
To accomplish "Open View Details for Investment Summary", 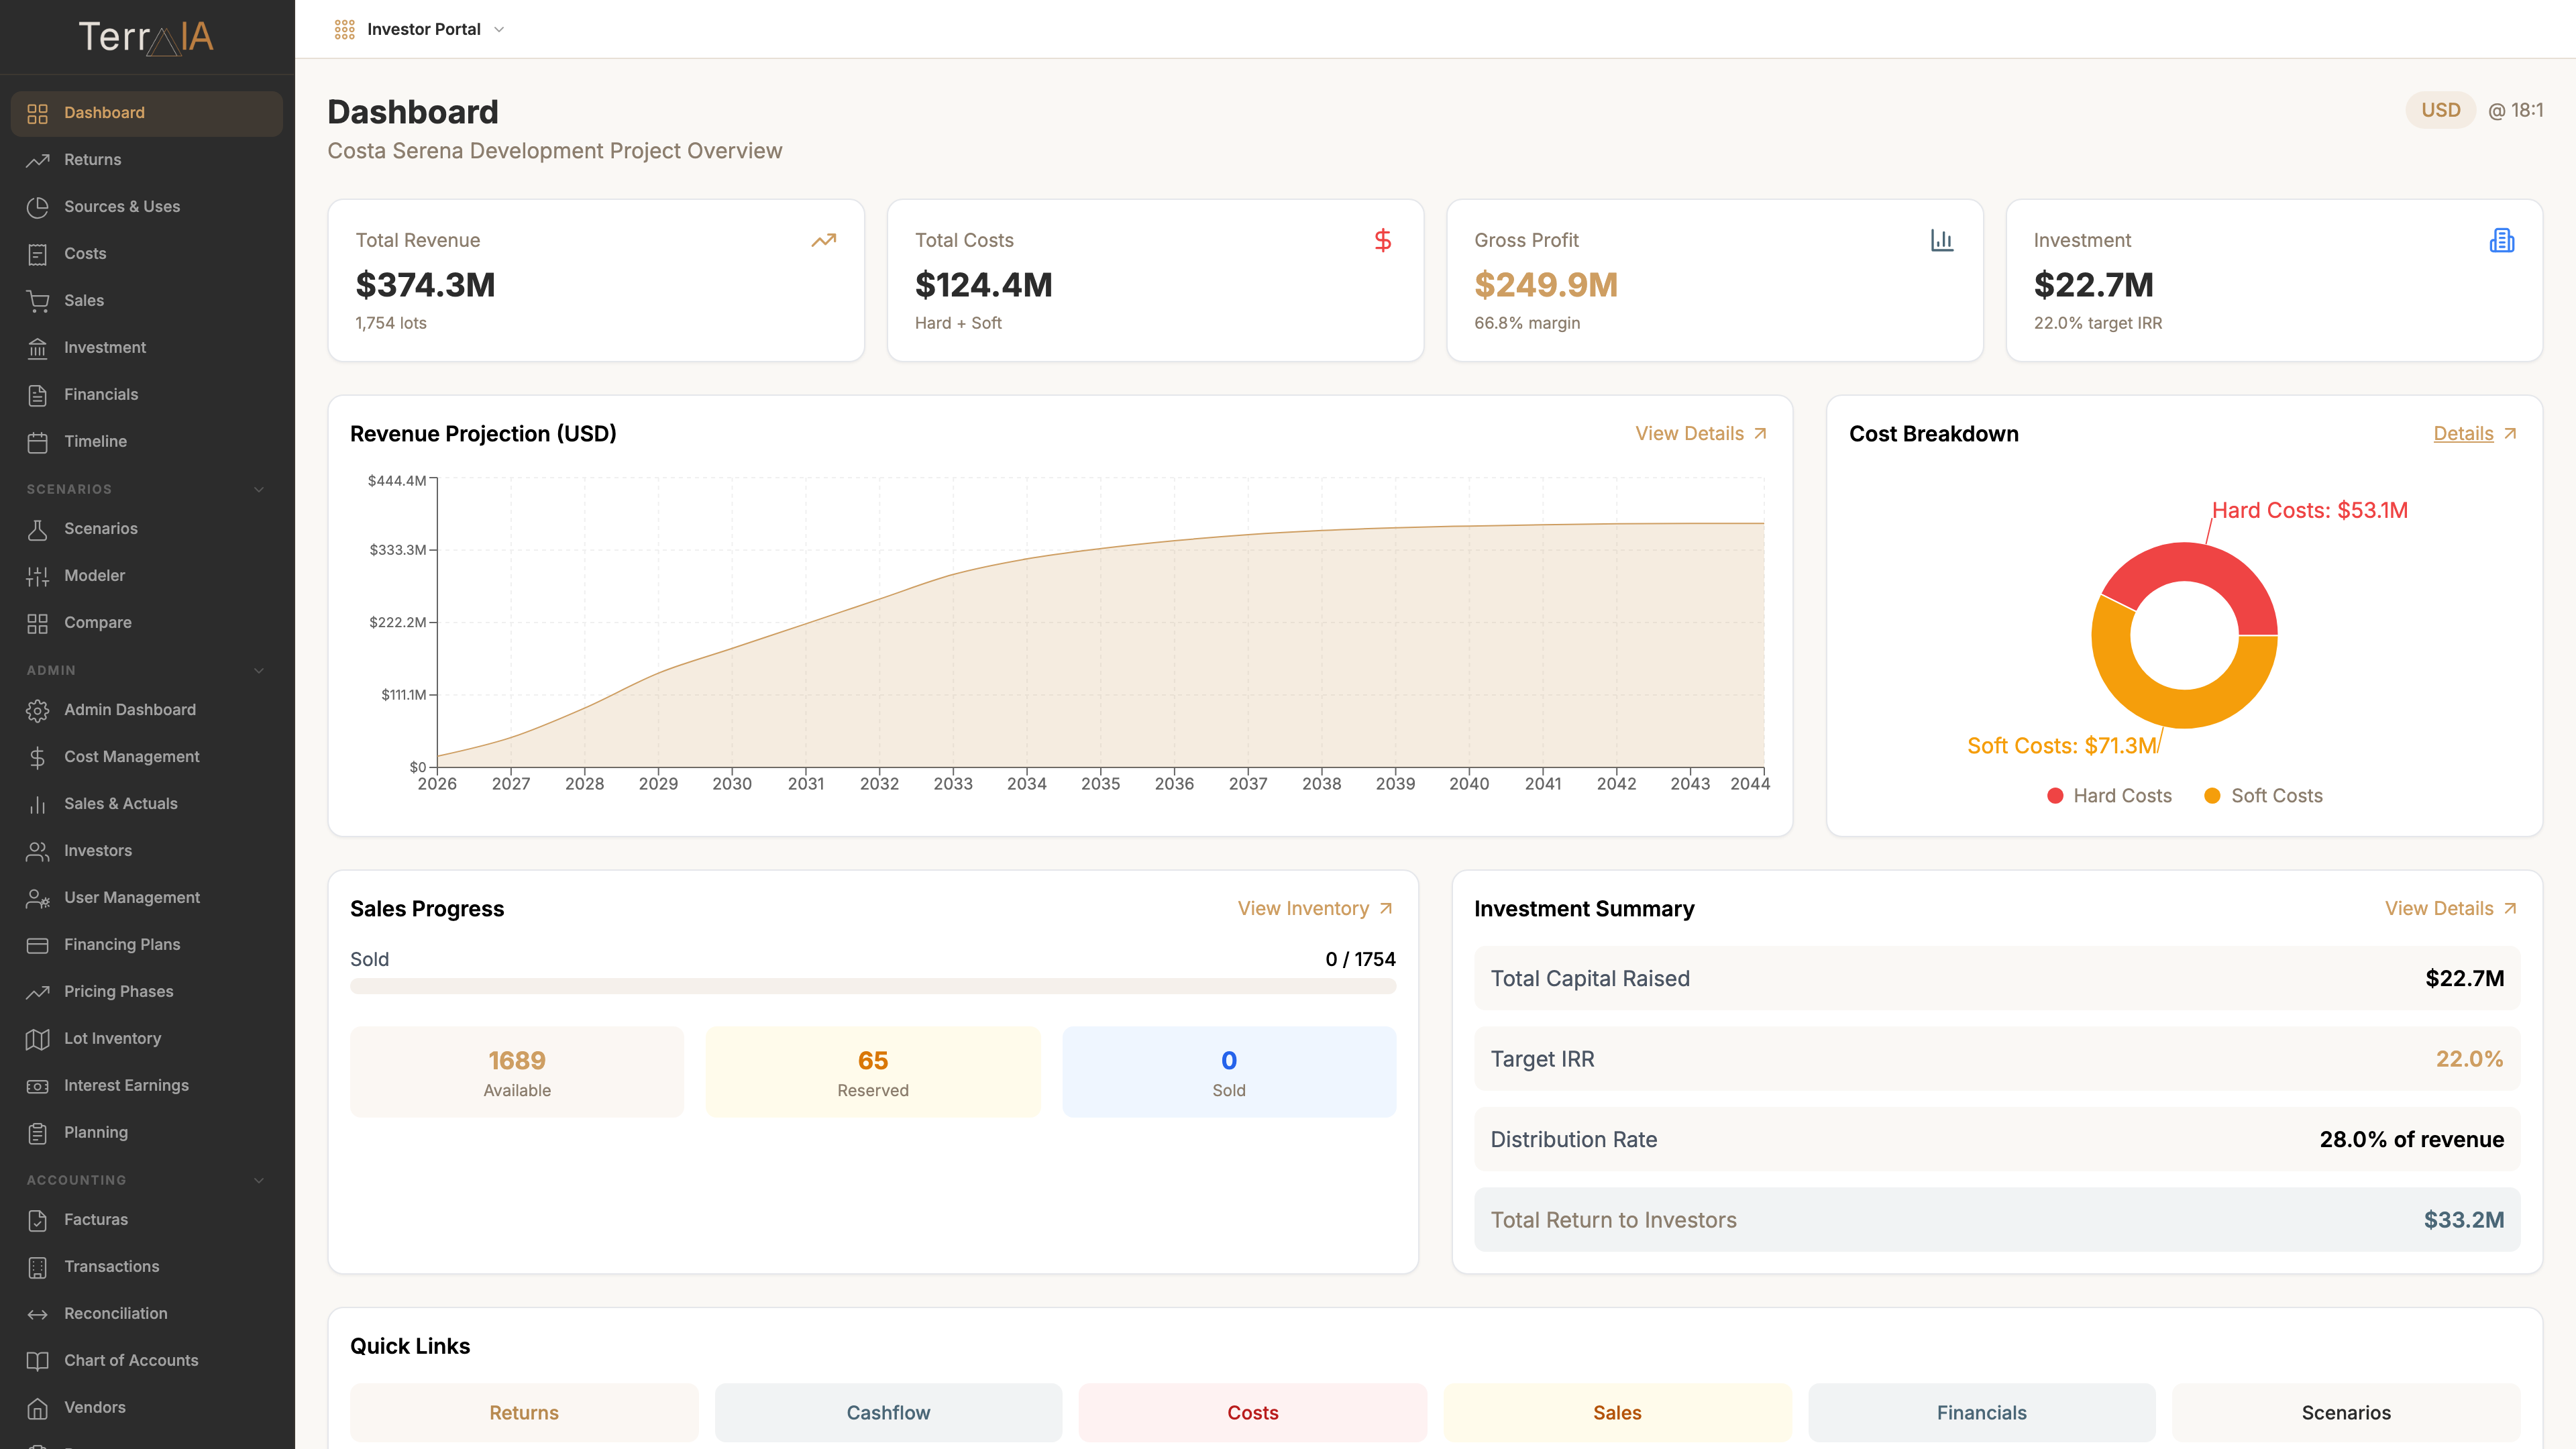I will pos(2451,909).
